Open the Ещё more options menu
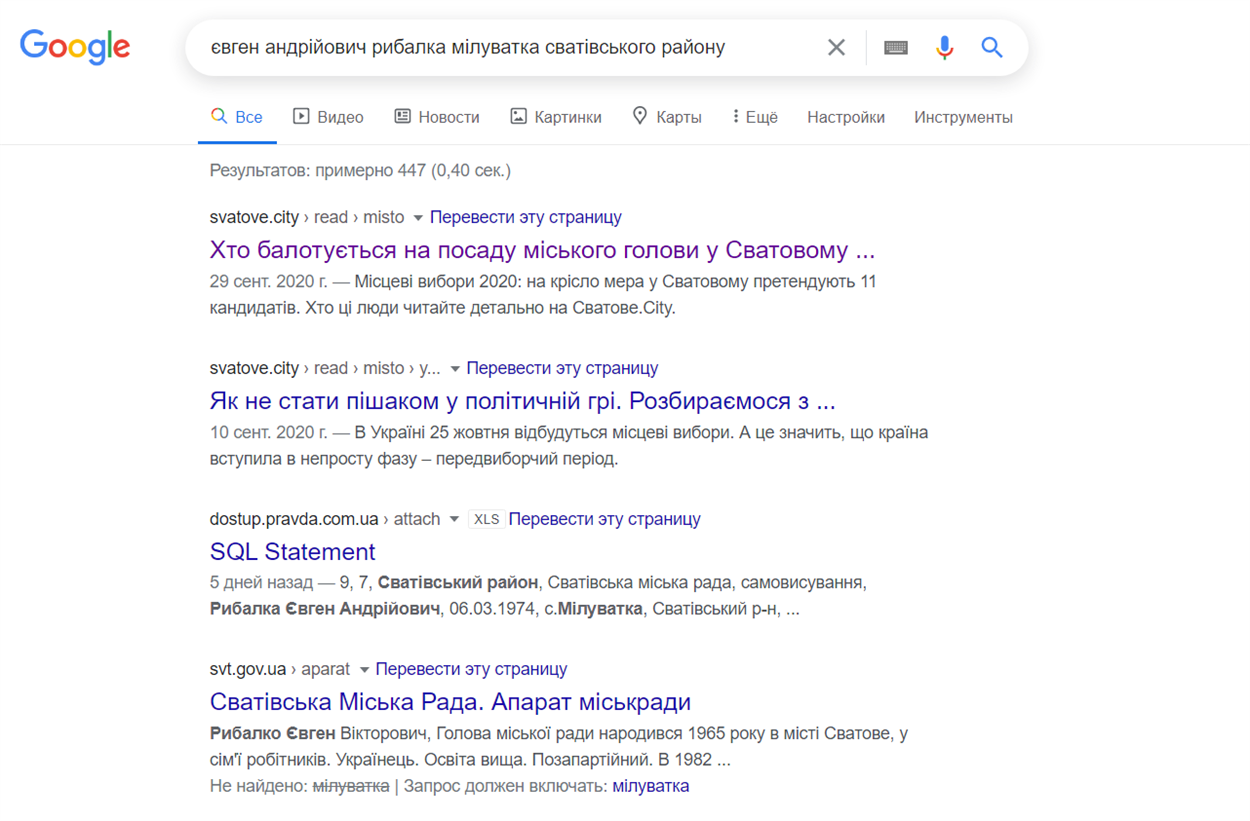 pyautogui.click(x=755, y=117)
